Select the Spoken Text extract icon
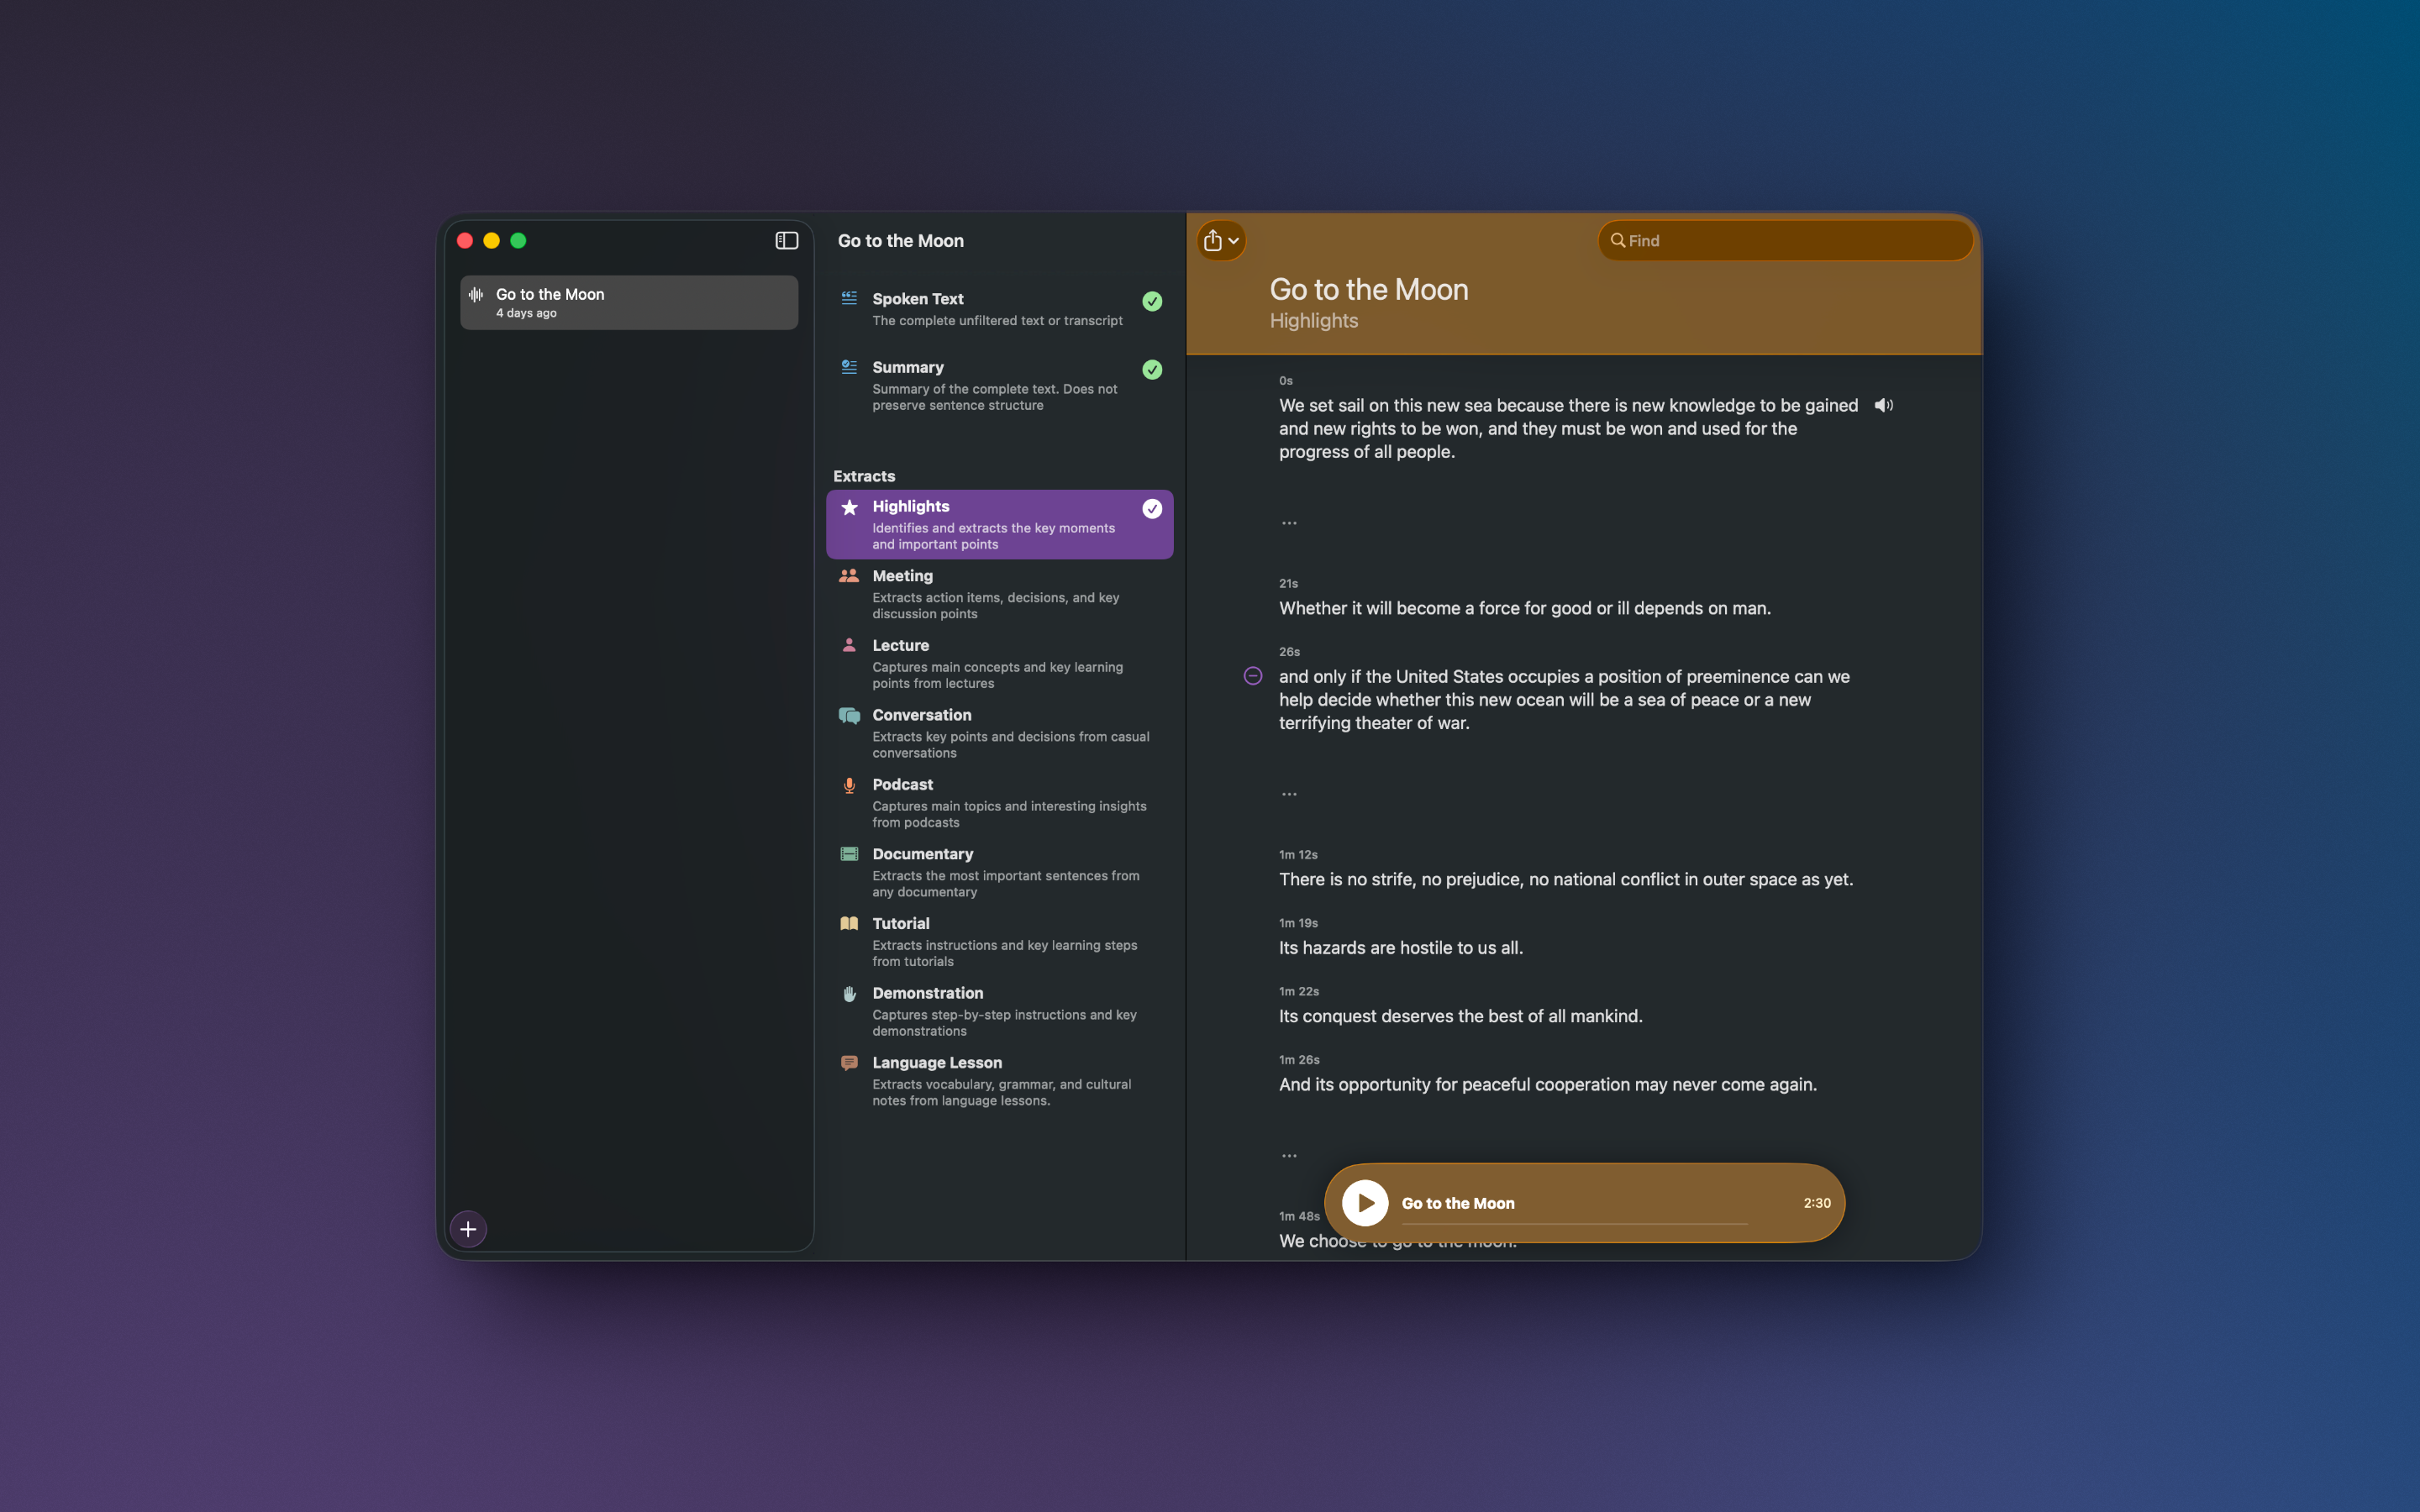 pos(848,298)
